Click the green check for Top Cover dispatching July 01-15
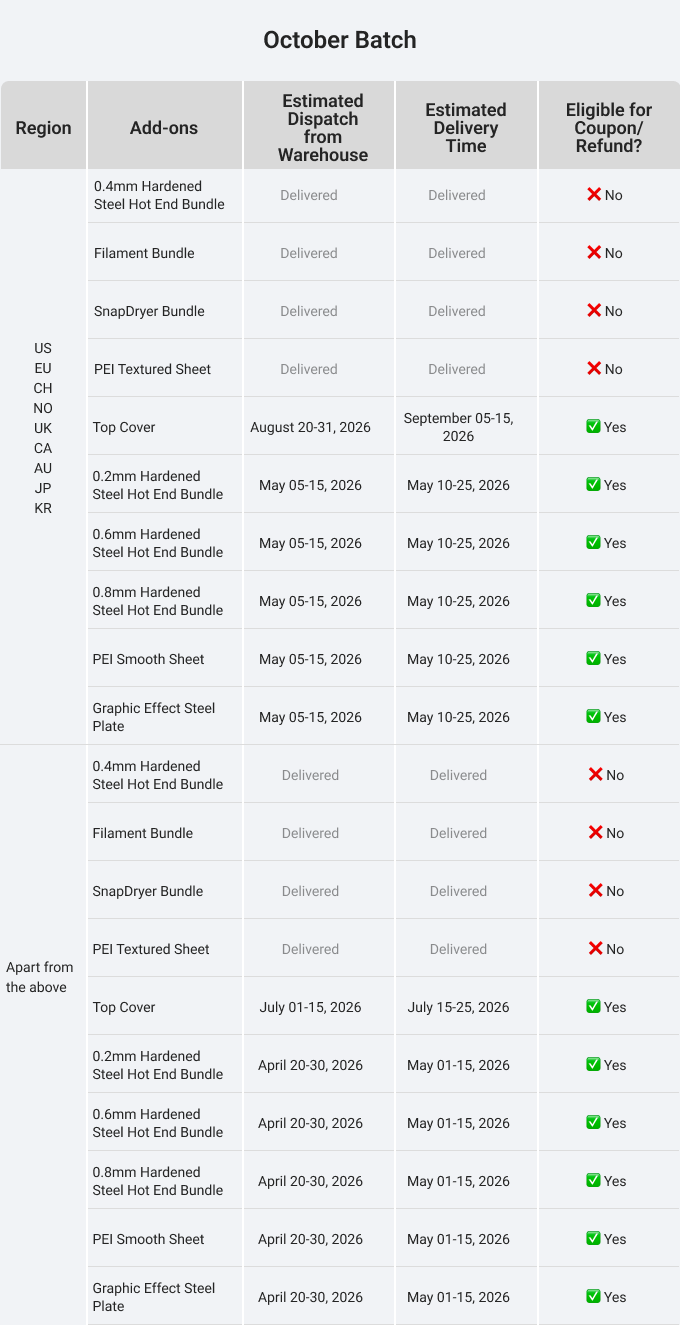Image resolution: width=680 pixels, height=1325 pixels. [x=593, y=1007]
